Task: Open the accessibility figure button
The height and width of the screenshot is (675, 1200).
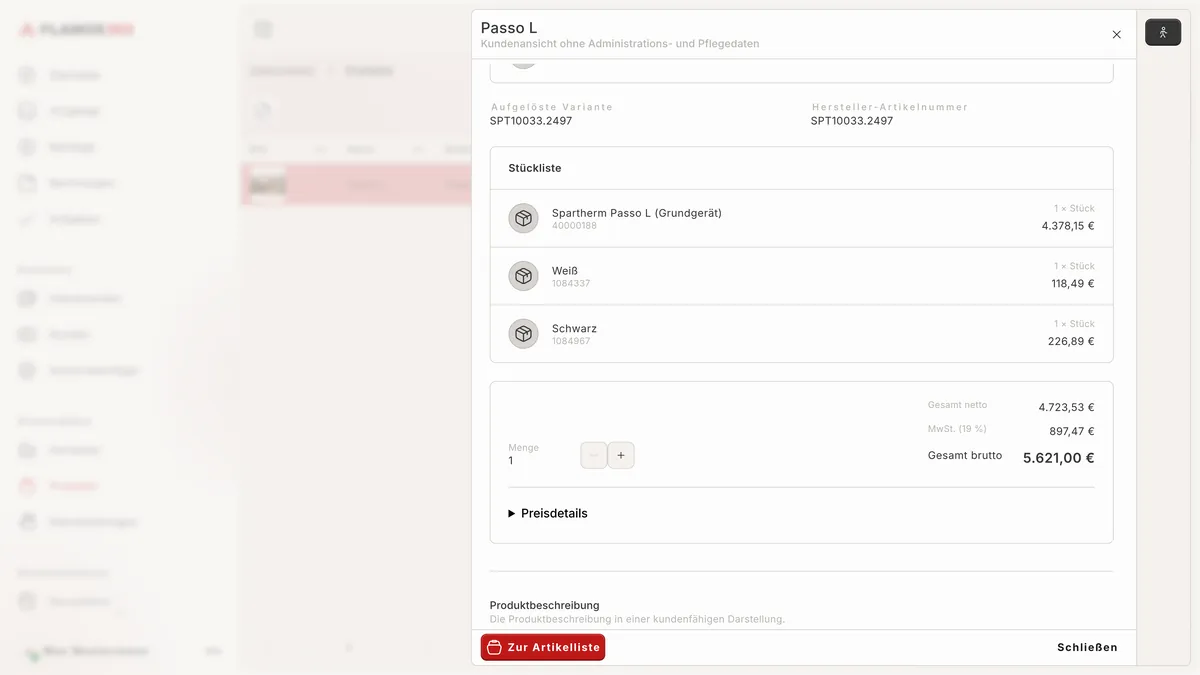Action: click(1163, 33)
